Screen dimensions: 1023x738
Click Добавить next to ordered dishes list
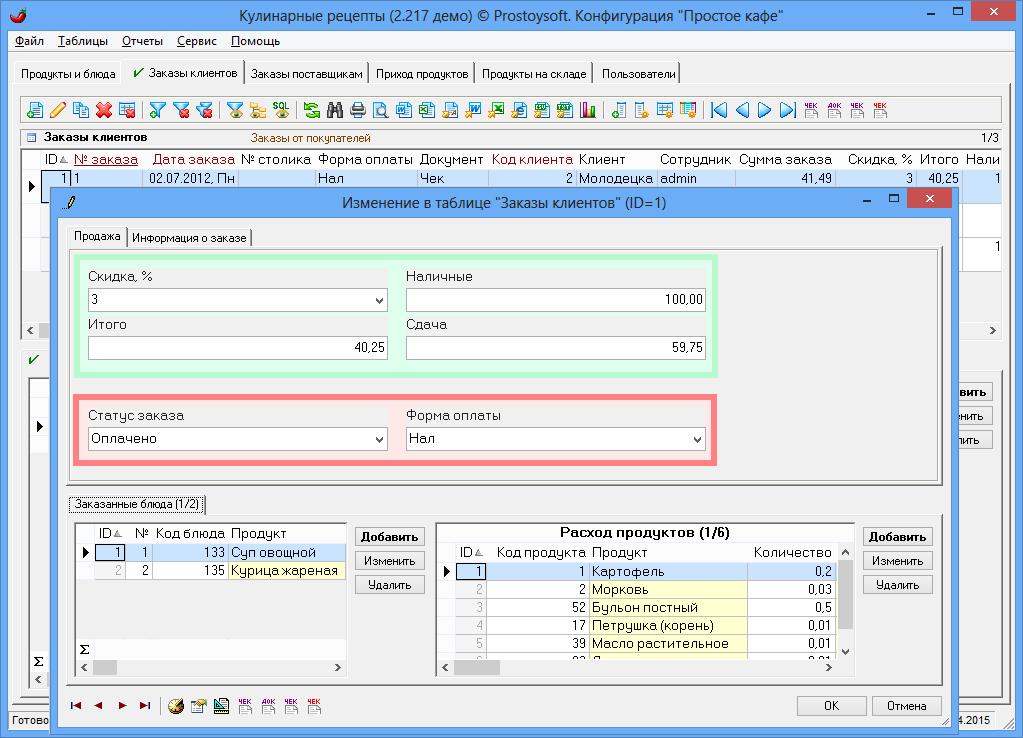tap(390, 537)
